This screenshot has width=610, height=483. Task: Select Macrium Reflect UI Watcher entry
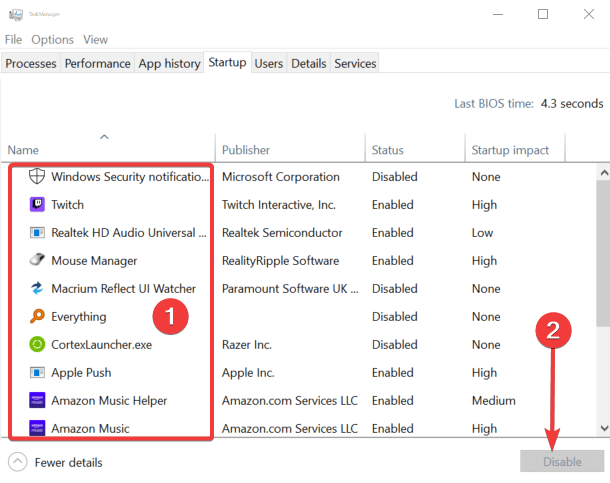(x=123, y=289)
